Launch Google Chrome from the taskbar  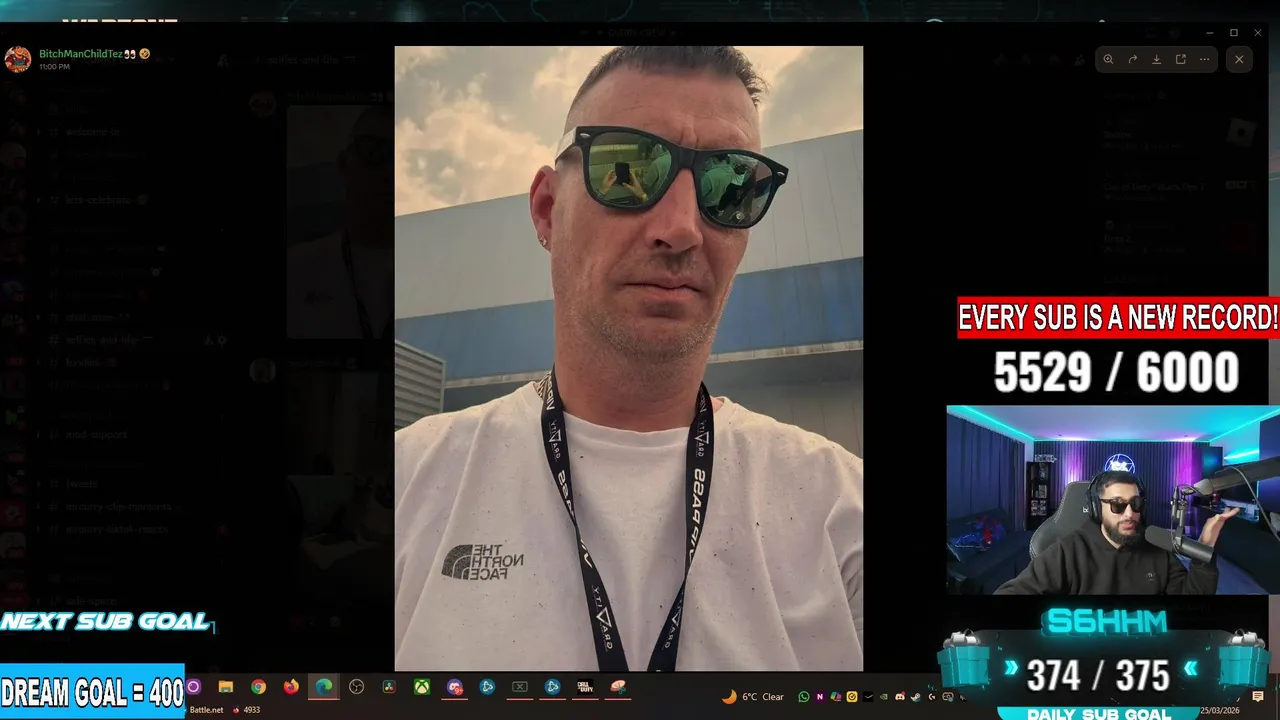pyautogui.click(x=259, y=687)
